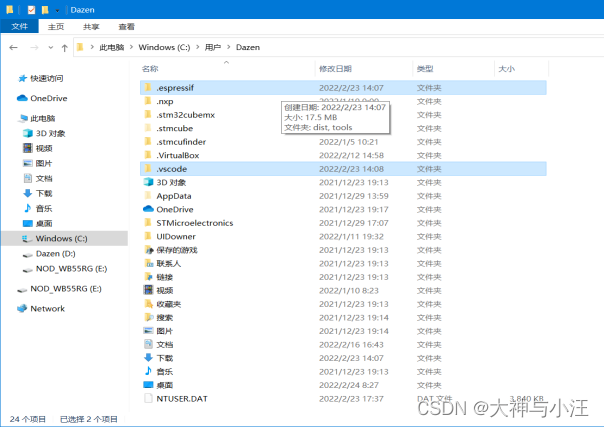Click the 搜索 folder icon
The height and width of the screenshot is (427, 604).
click(x=149, y=317)
